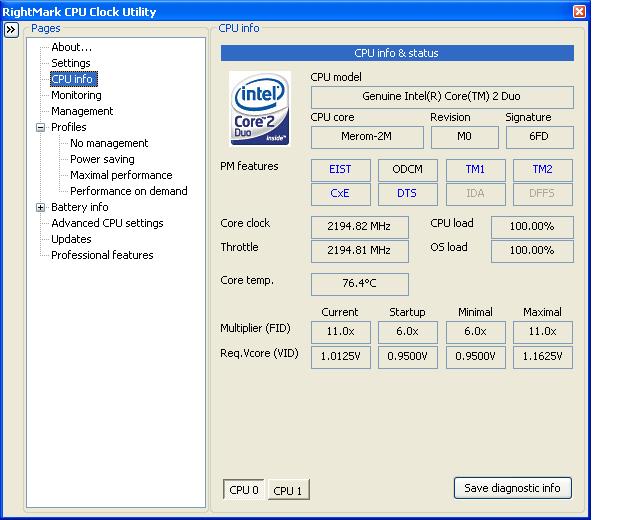Click the Minimal Vcore 0.9500V value
The image size is (640, 520).
(476, 357)
